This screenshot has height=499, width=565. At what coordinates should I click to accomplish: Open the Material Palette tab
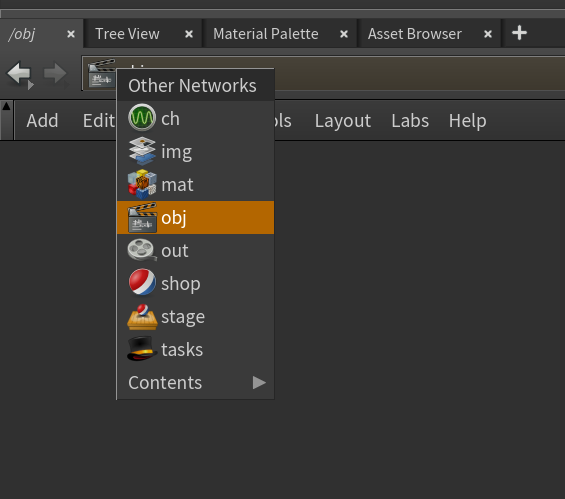[x=266, y=34]
